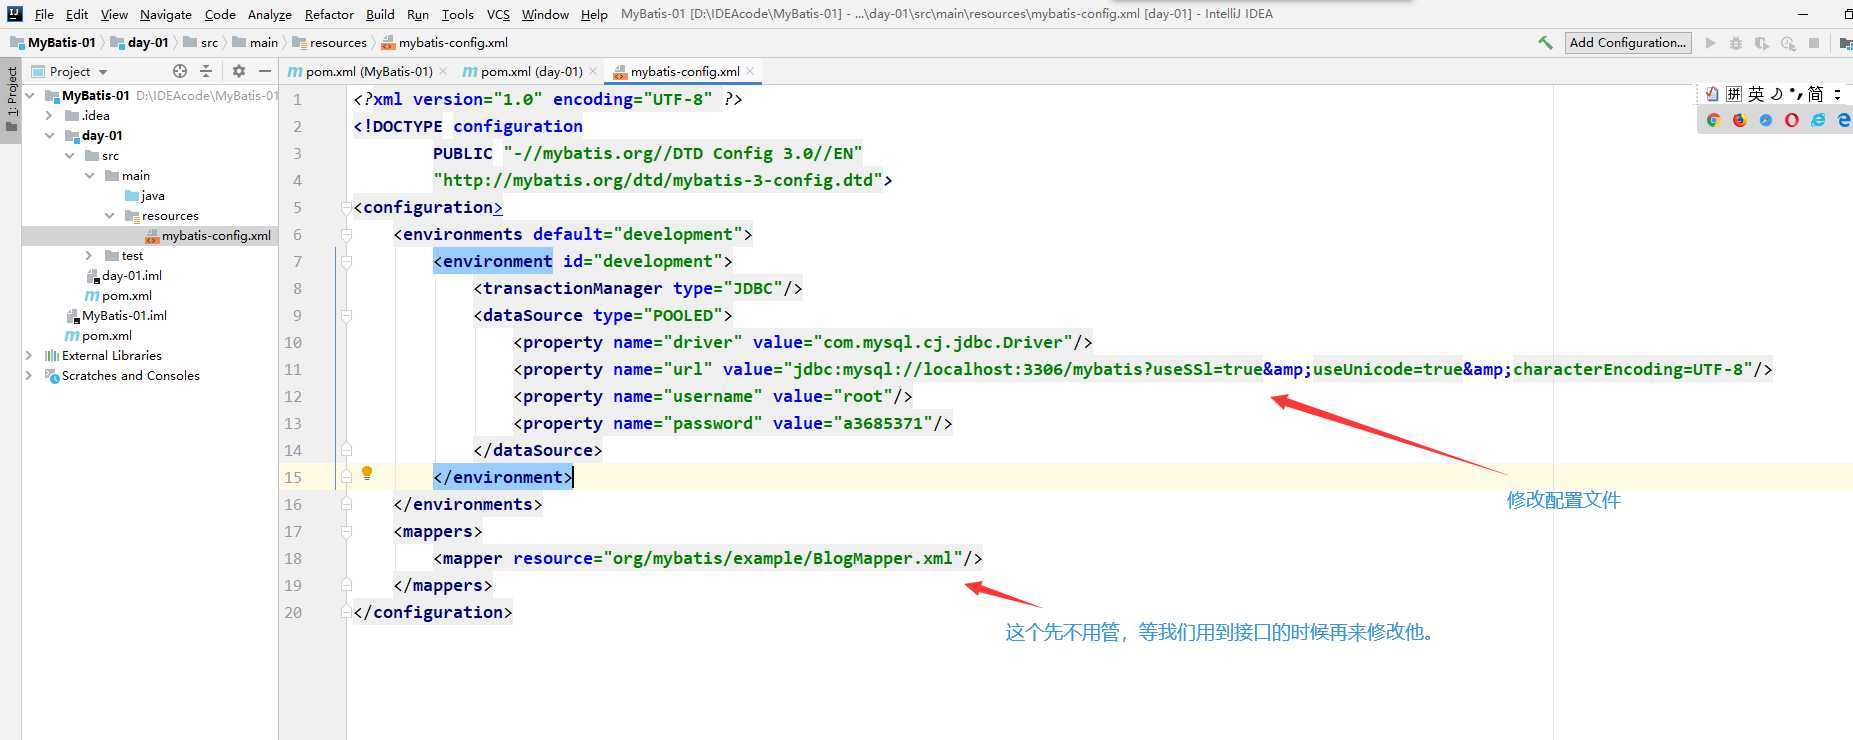Click the Run play icon in toolbar
The width and height of the screenshot is (1853, 740).
pyautogui.click(x=1710, y=43)
